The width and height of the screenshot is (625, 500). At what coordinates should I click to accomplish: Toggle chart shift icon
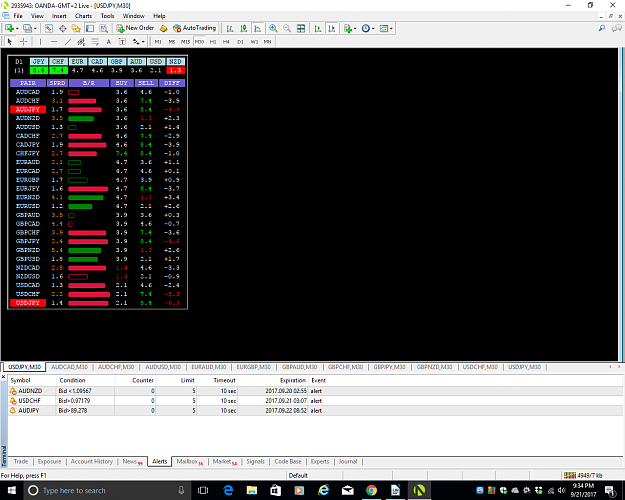(331, 28)
